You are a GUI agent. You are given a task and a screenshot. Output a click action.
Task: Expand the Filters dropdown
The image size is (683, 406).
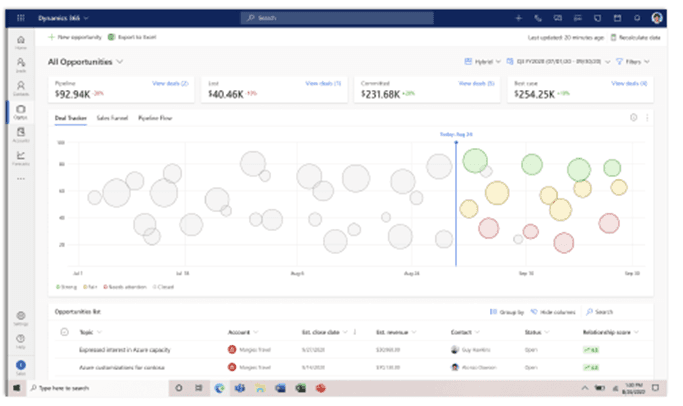(x=634, y=62)
